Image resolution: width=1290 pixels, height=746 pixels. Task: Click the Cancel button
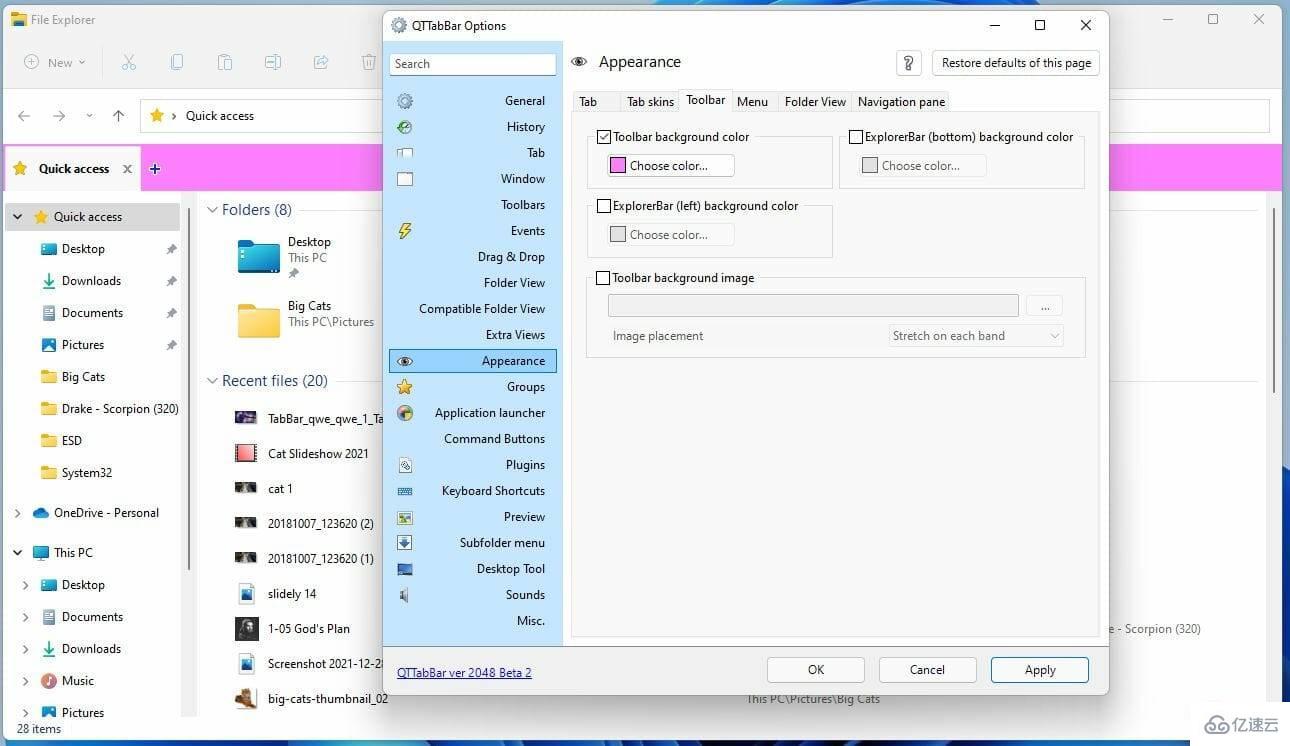click(x=927, y=670)
